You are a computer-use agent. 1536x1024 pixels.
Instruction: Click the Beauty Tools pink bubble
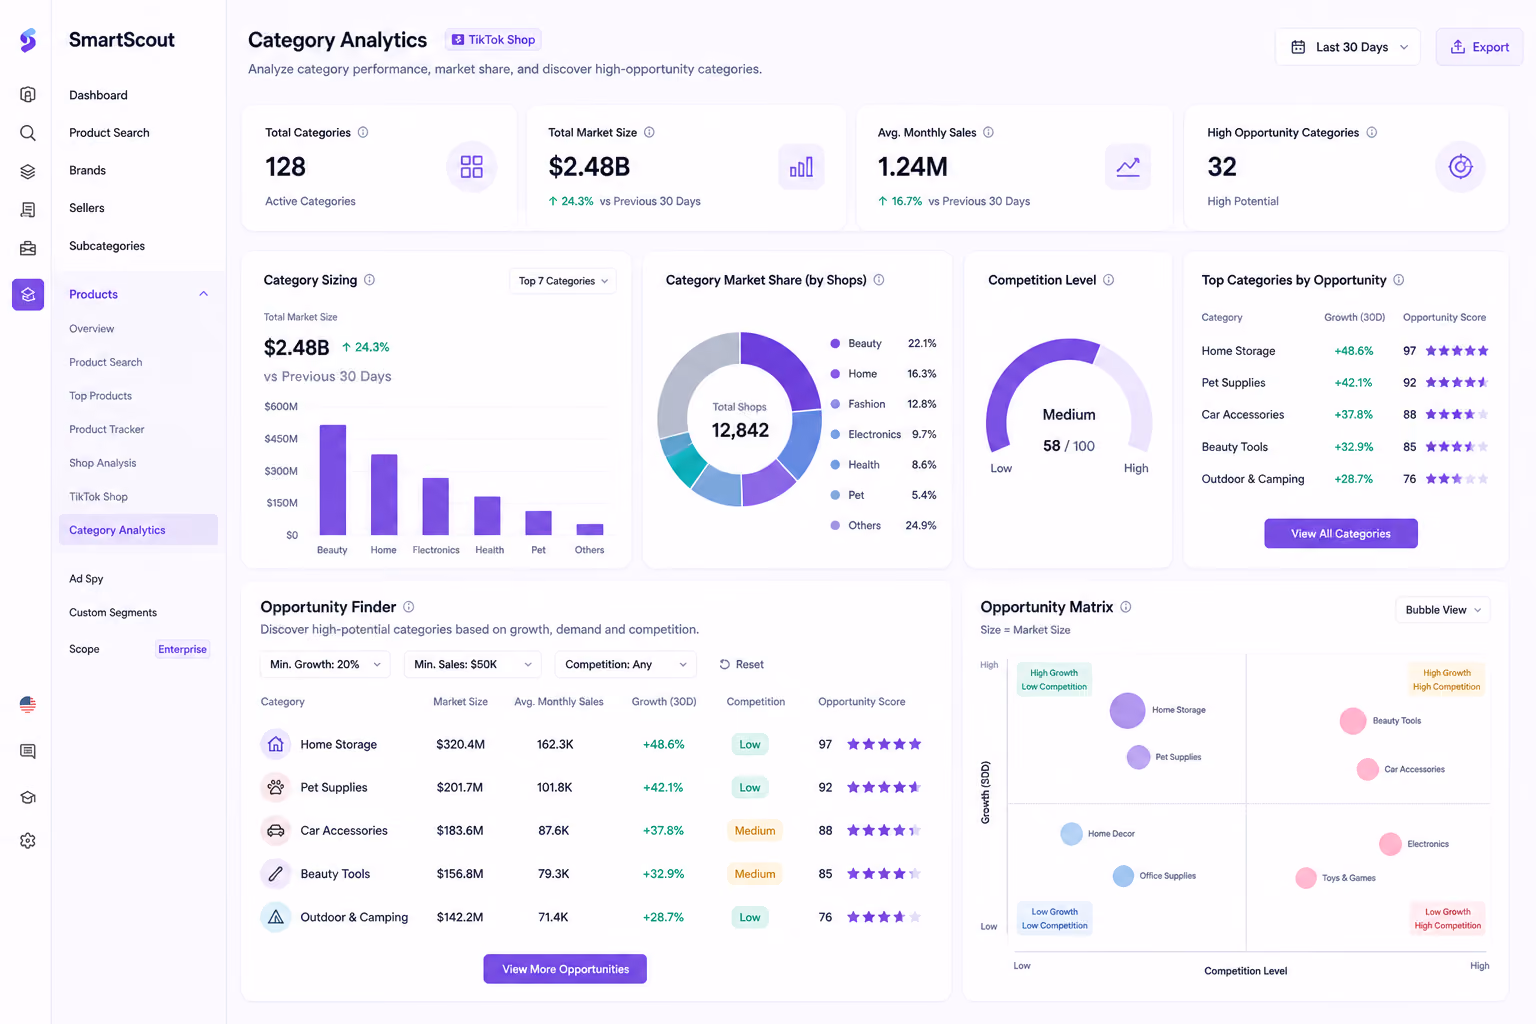coord(1353,721)
